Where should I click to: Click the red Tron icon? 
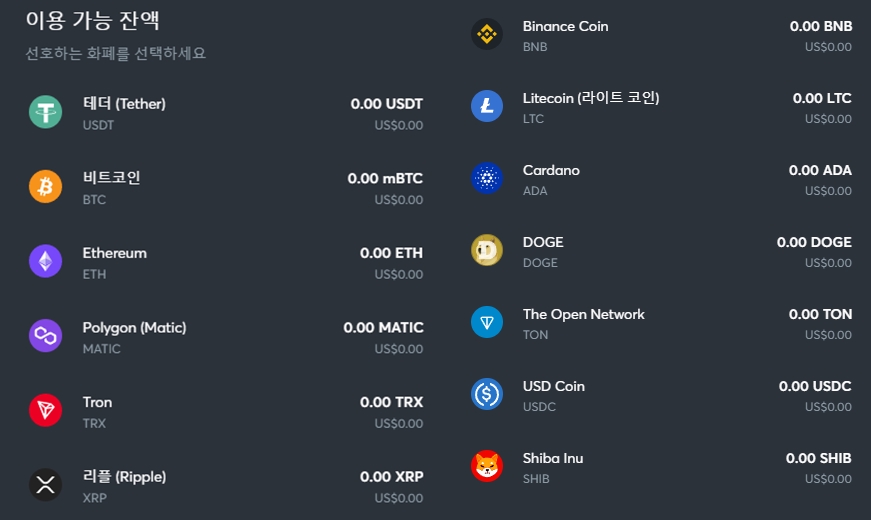coord(46,411)
